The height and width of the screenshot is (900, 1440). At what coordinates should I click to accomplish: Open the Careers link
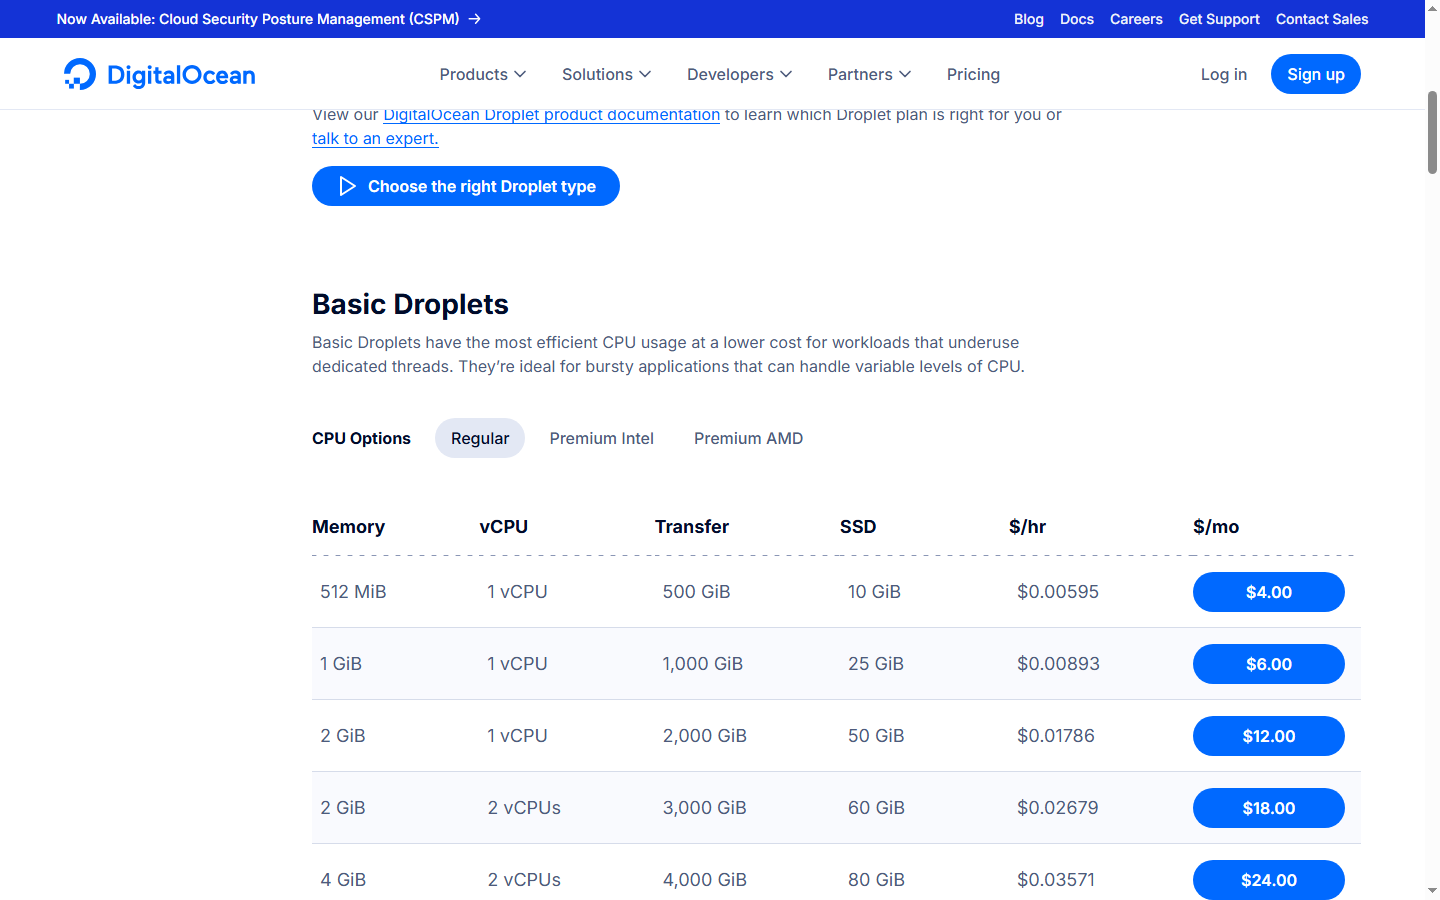pyautogui.click(x=1136, y=19)
